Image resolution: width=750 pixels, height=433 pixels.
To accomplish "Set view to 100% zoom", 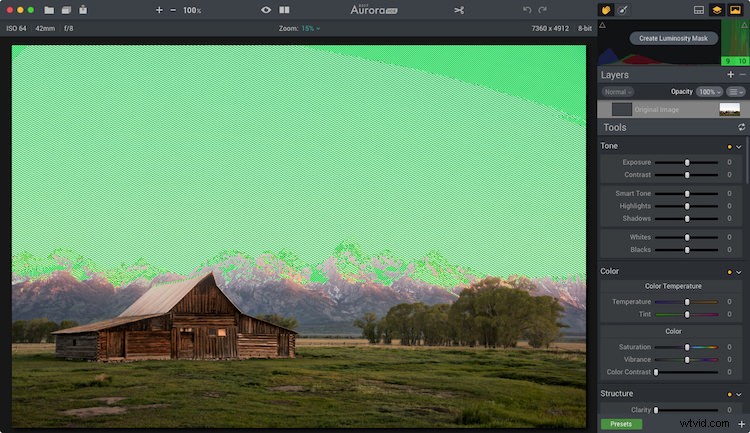I will tap(192, 10).
